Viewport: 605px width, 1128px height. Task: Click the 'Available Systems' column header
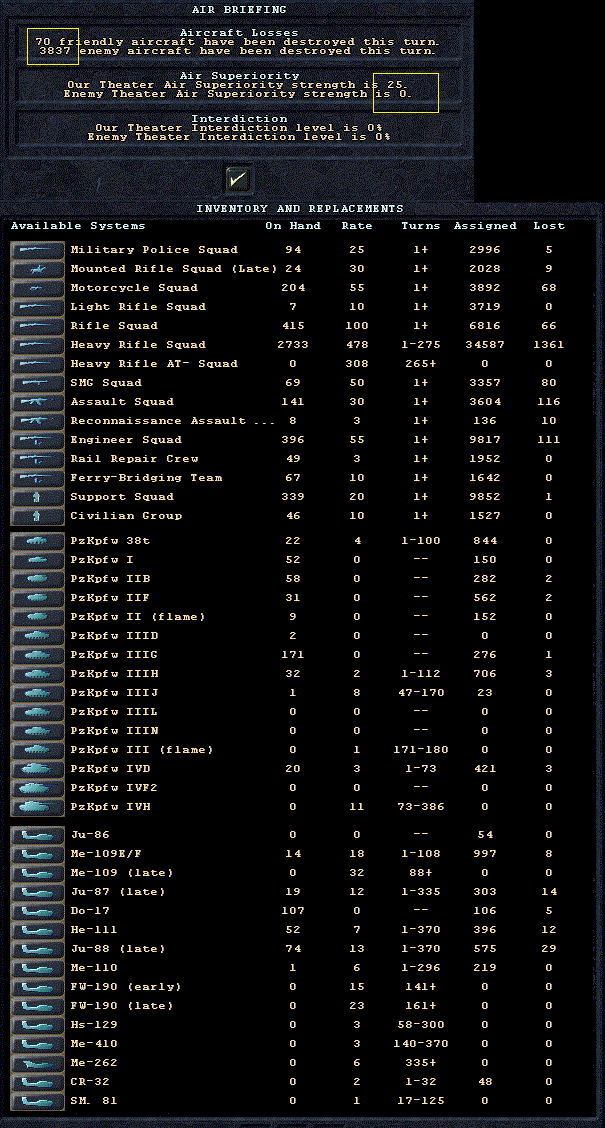(78, 226)
